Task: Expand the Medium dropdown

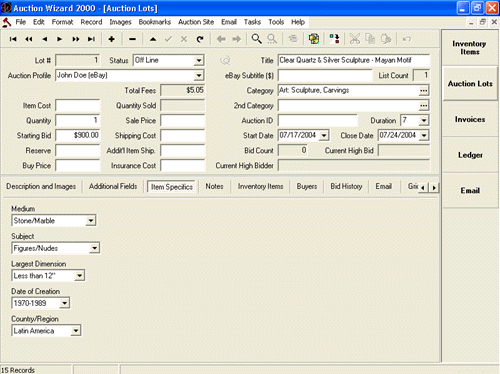Action: point(91,220)
